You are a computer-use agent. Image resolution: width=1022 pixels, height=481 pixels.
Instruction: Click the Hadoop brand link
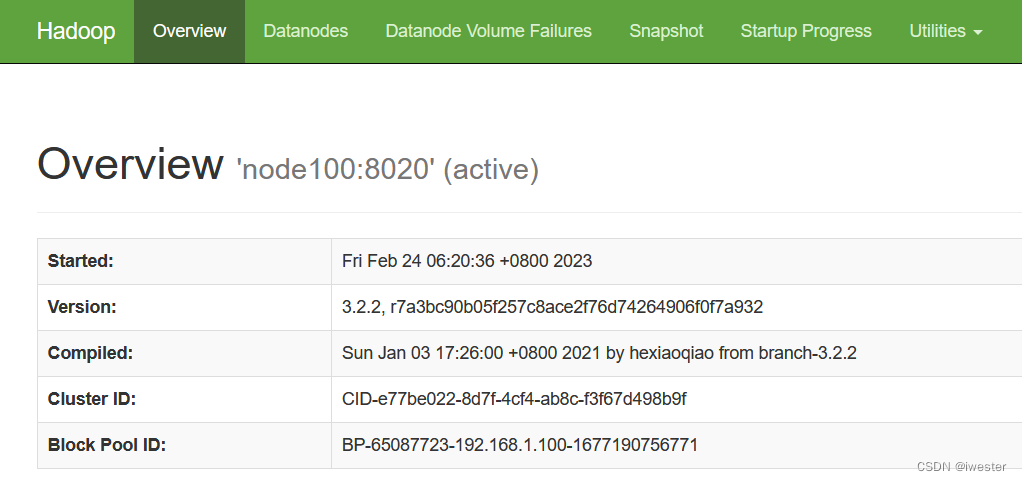pyautogui.click(x=76, y=31)
